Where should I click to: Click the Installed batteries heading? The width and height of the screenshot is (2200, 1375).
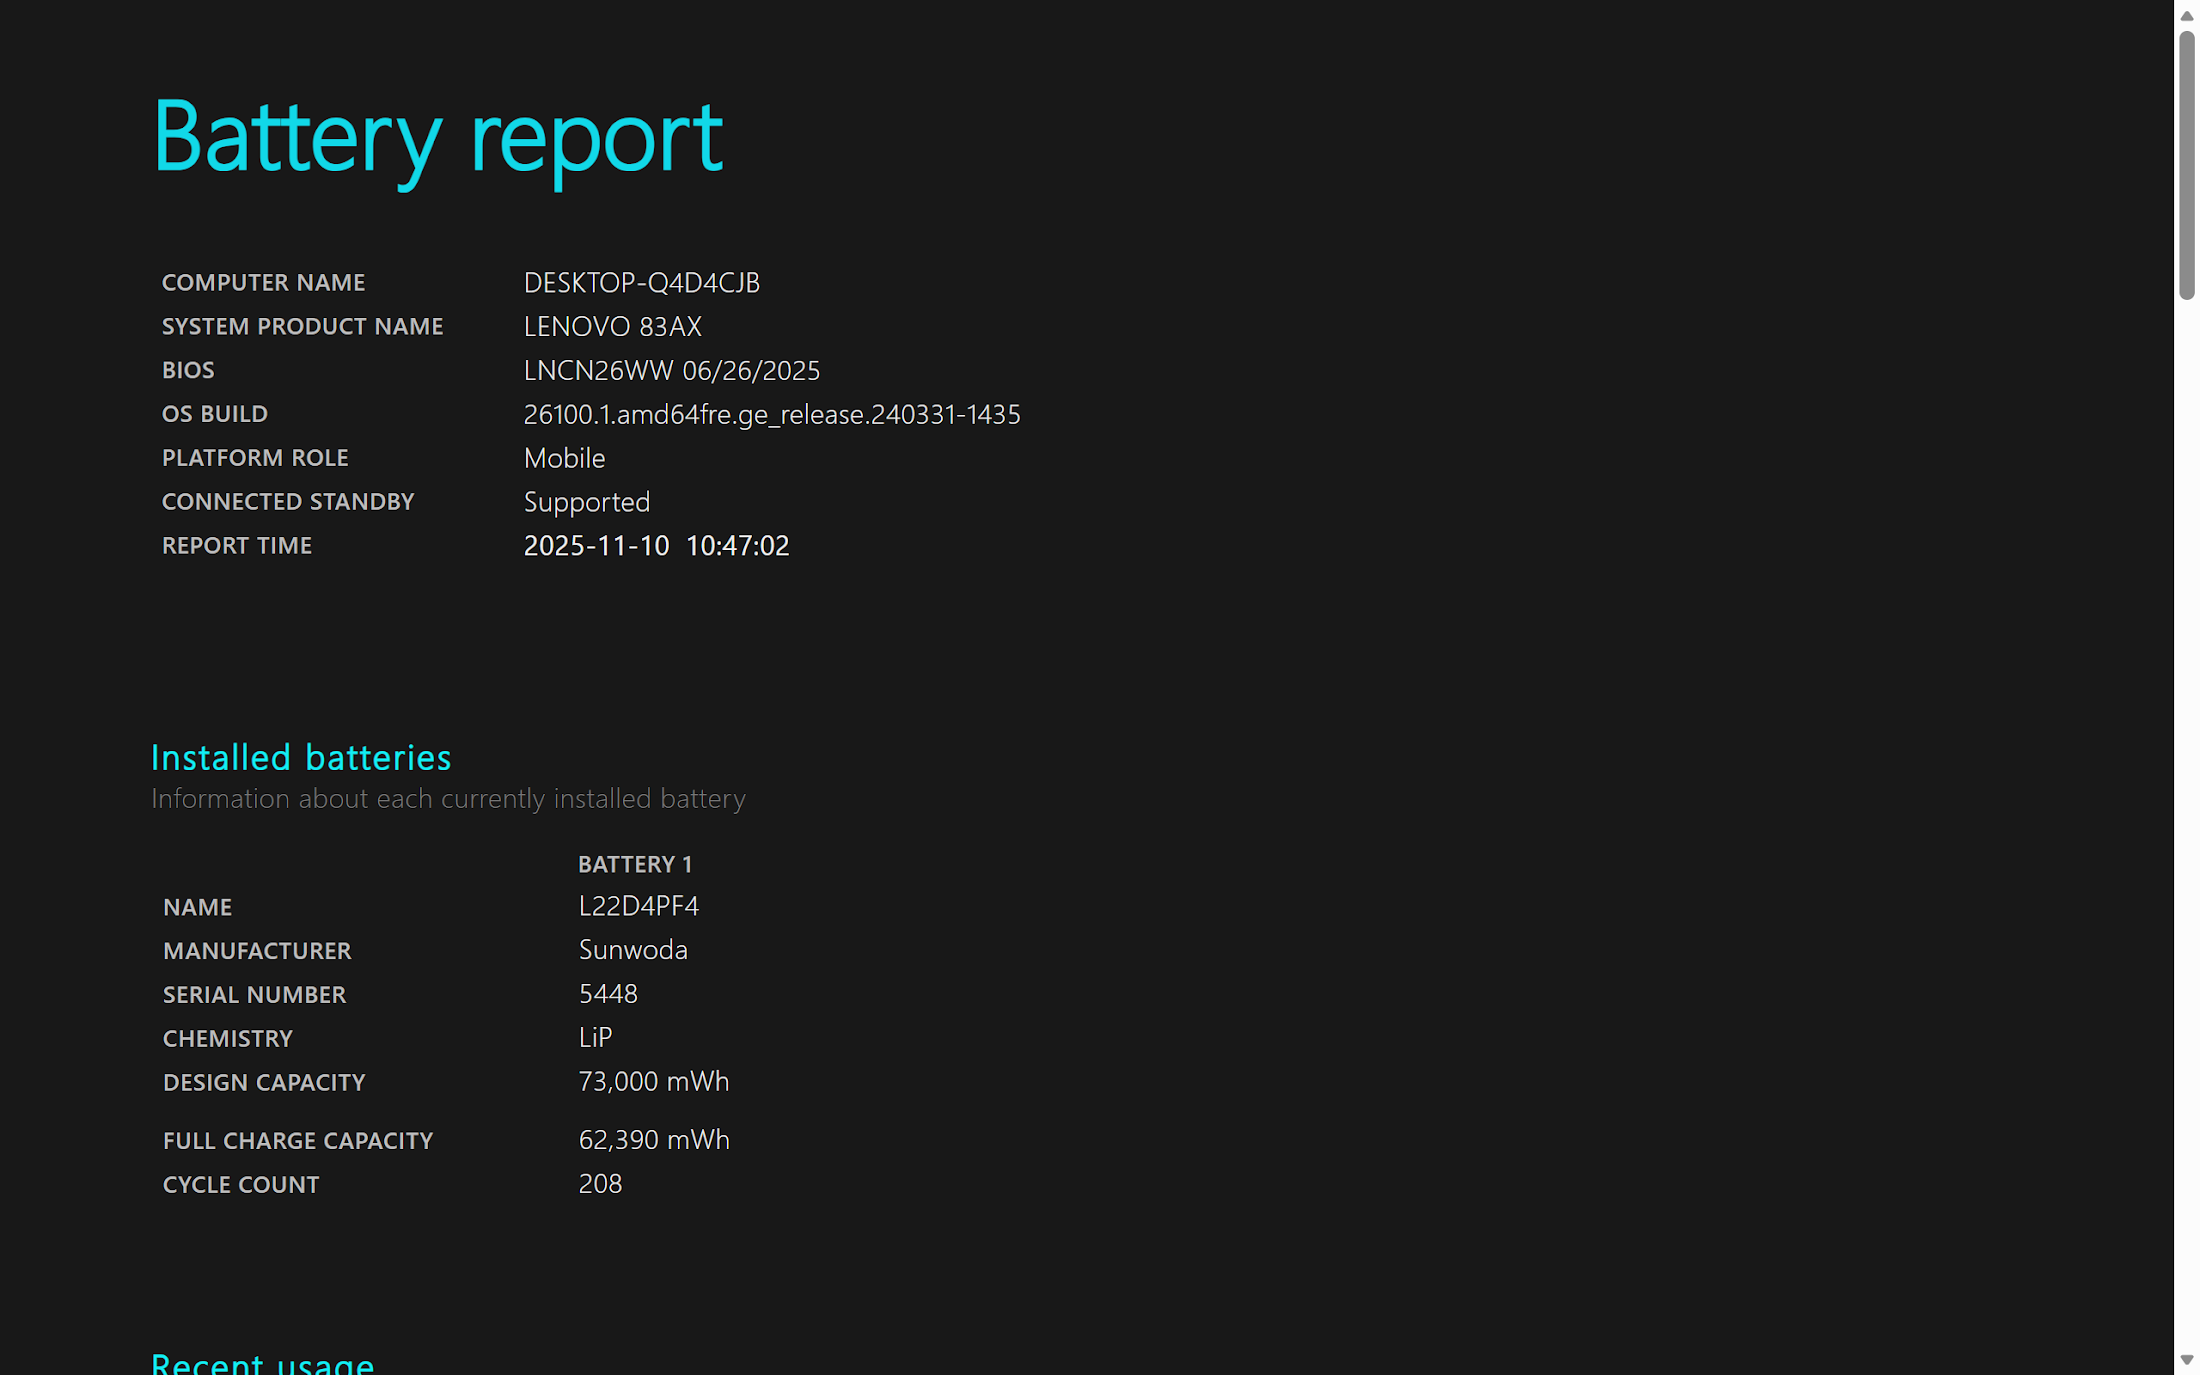coord(300,758)
